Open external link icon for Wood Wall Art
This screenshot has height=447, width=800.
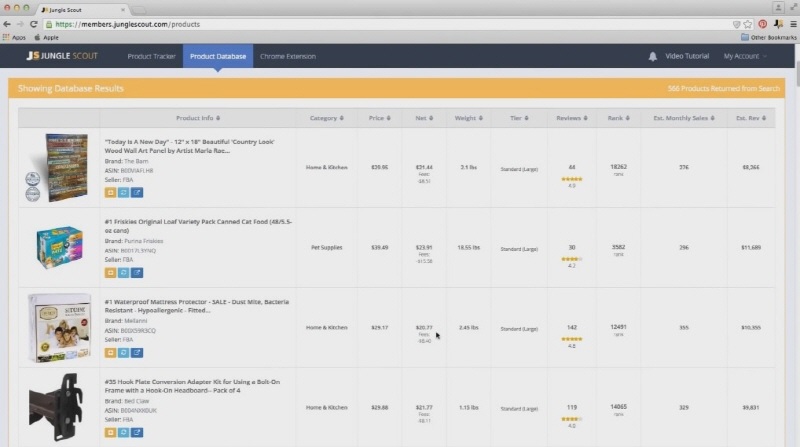pyautogui.click(x=137, y=192)
